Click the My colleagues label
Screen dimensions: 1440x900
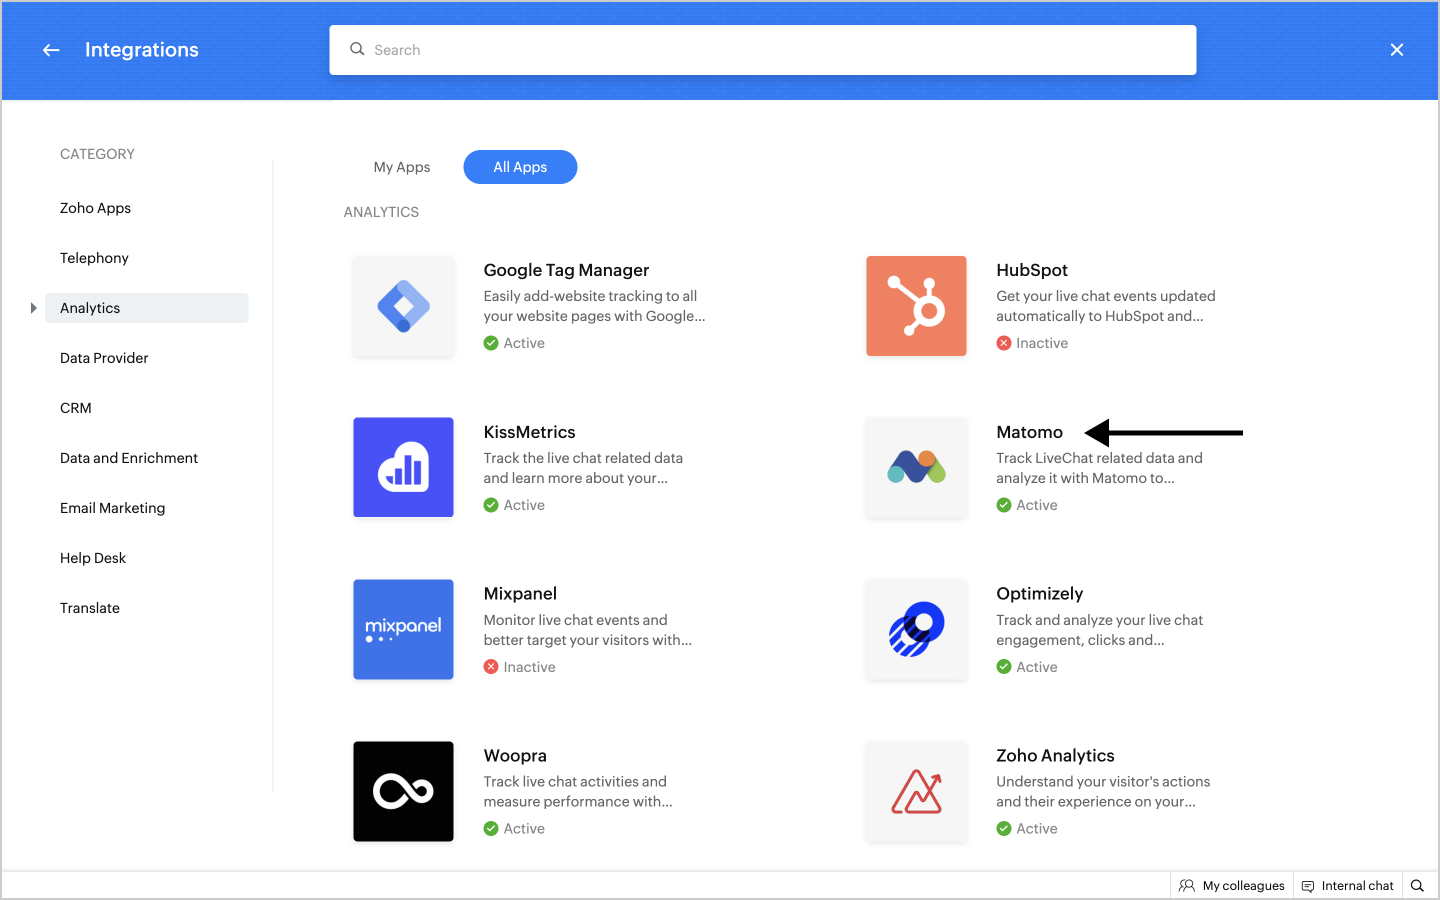[1244, 886]
